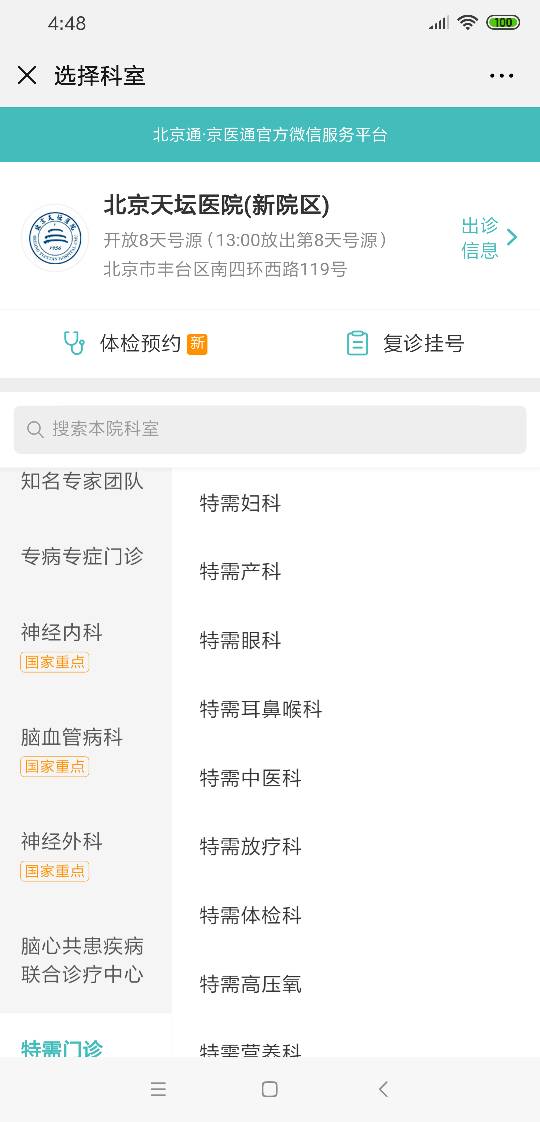Choose 特需妇科 from the department list
Viewport: 540px width, 1122px height.
(240, 504)
